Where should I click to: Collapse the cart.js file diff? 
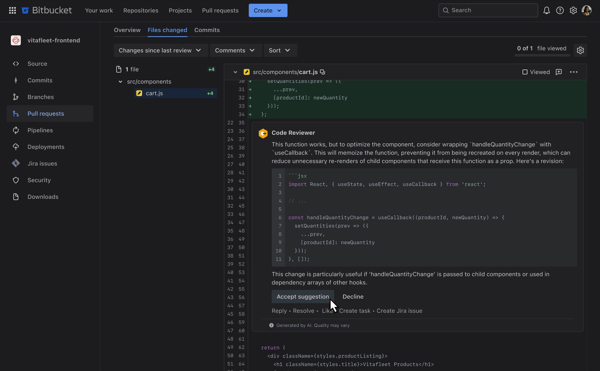[x=235, y=72]
